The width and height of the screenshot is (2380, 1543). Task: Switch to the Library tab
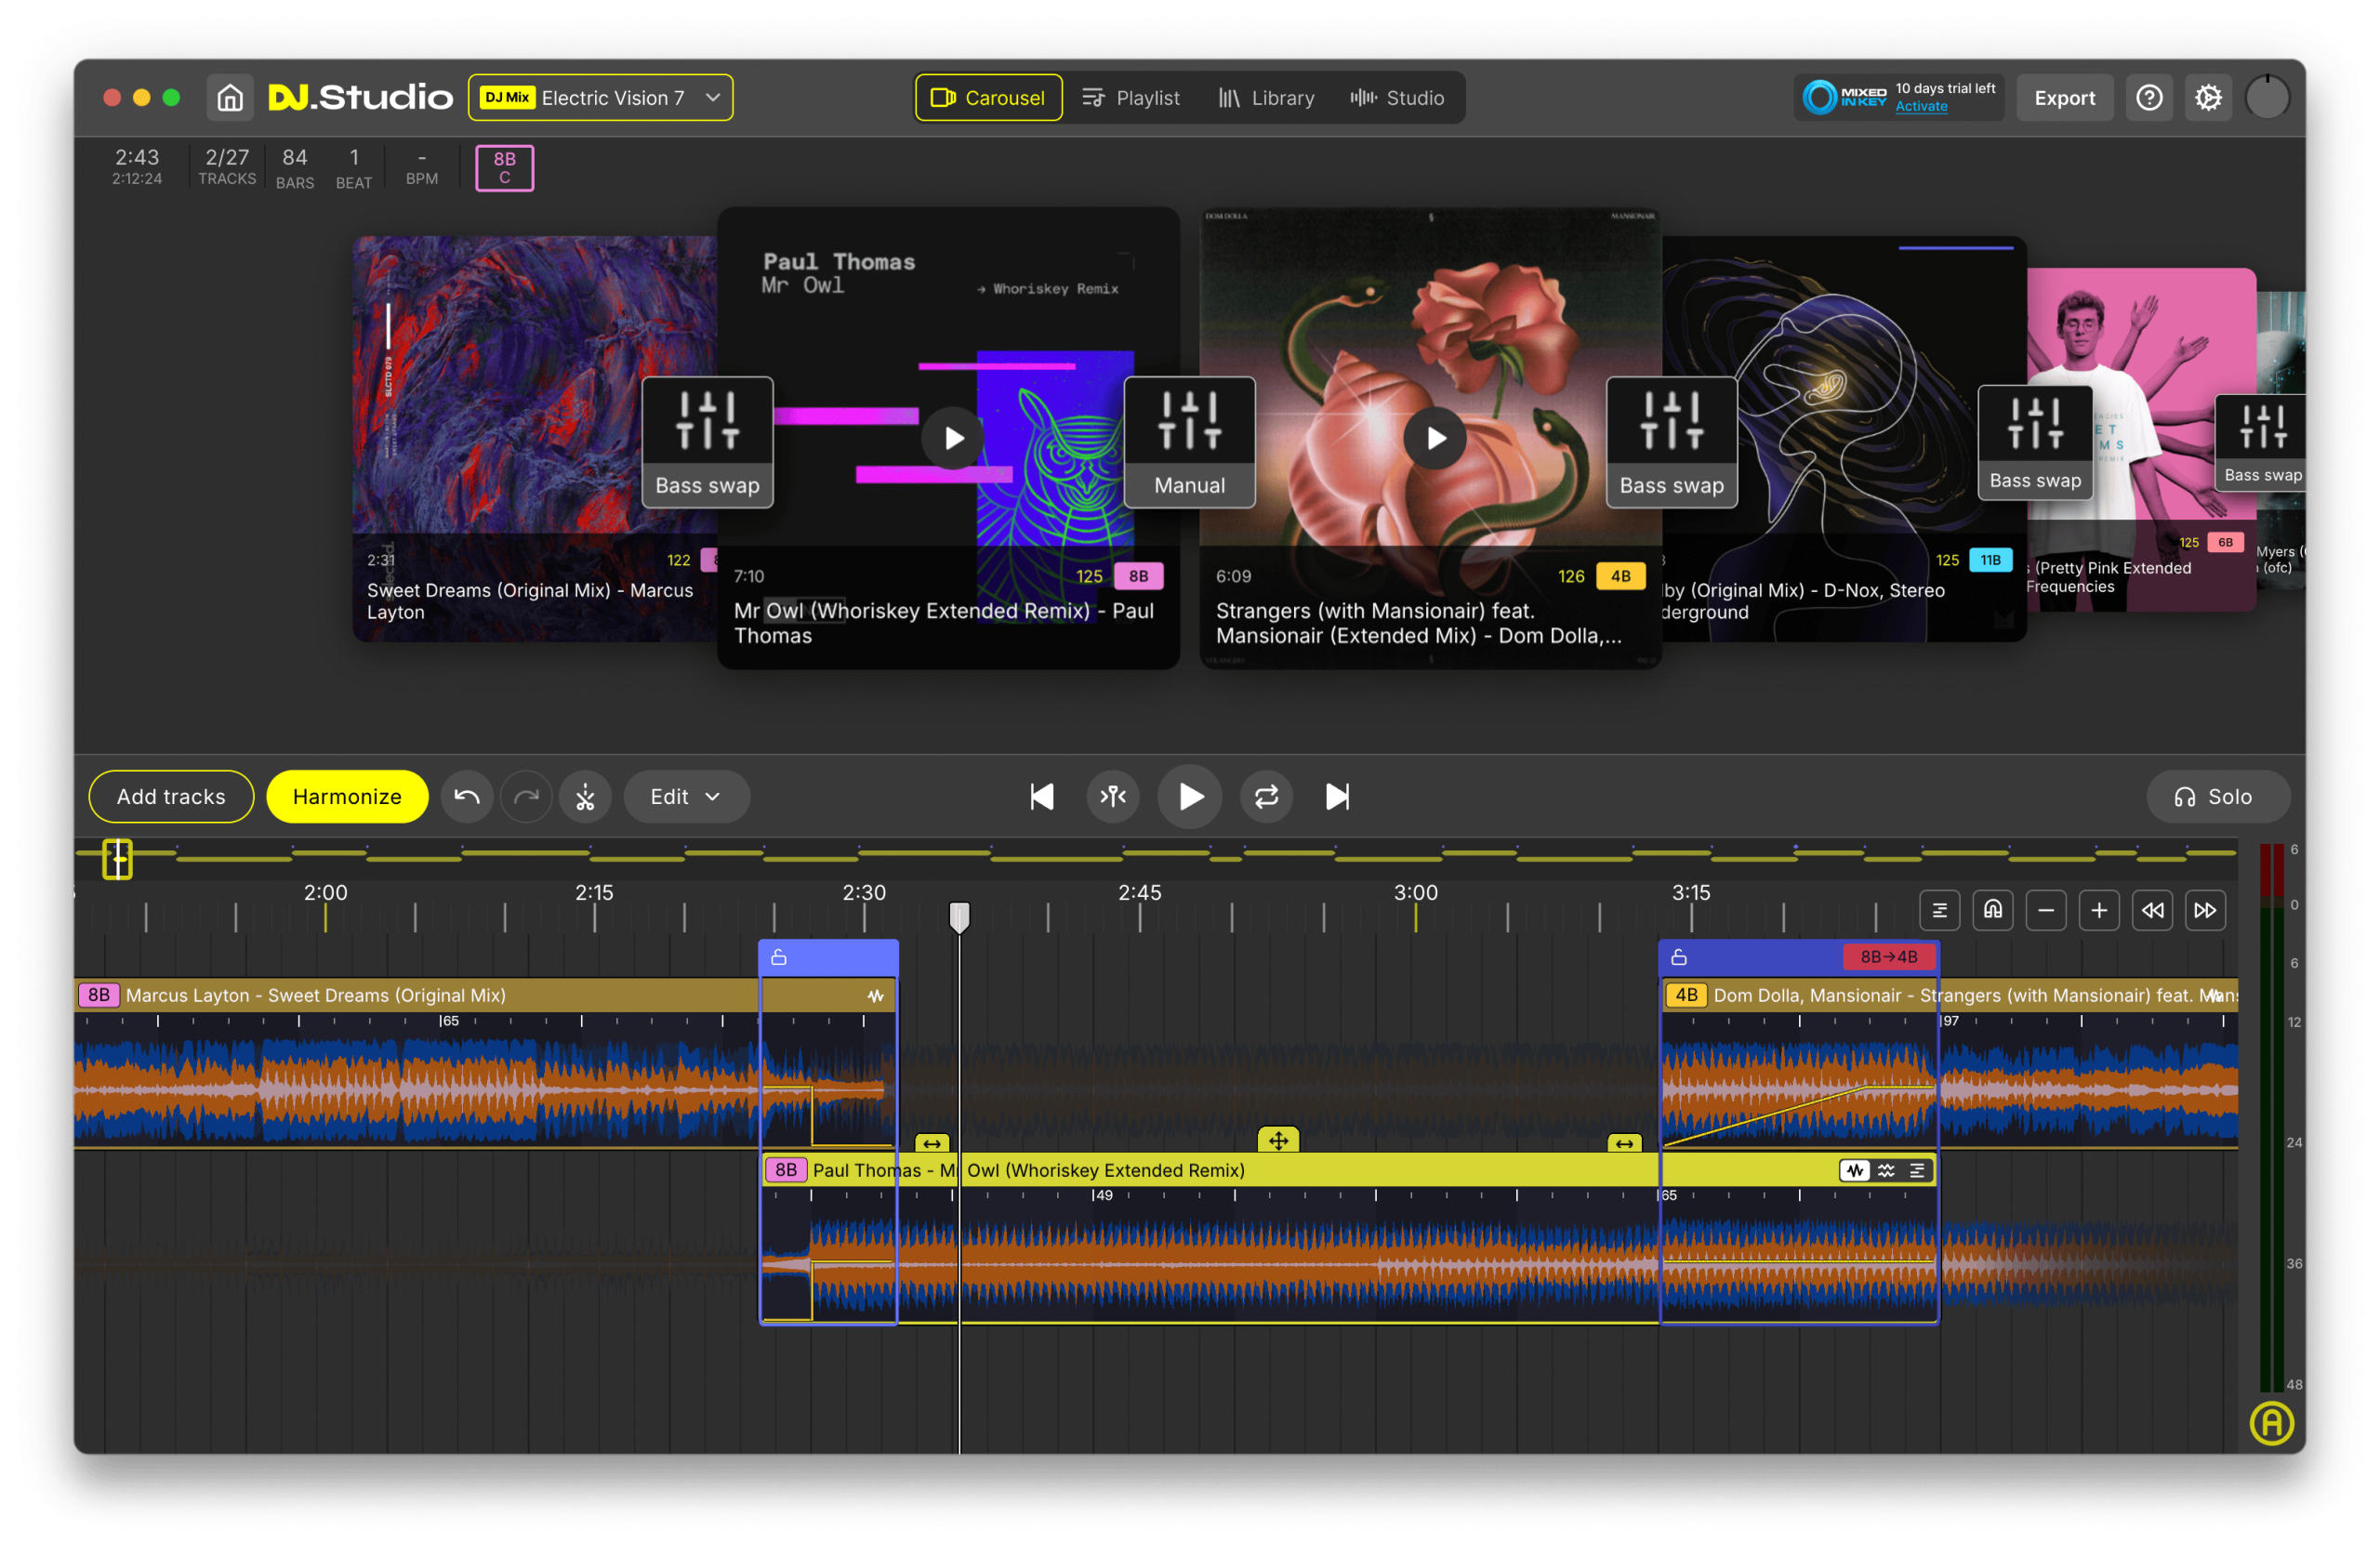point(1266,98)
